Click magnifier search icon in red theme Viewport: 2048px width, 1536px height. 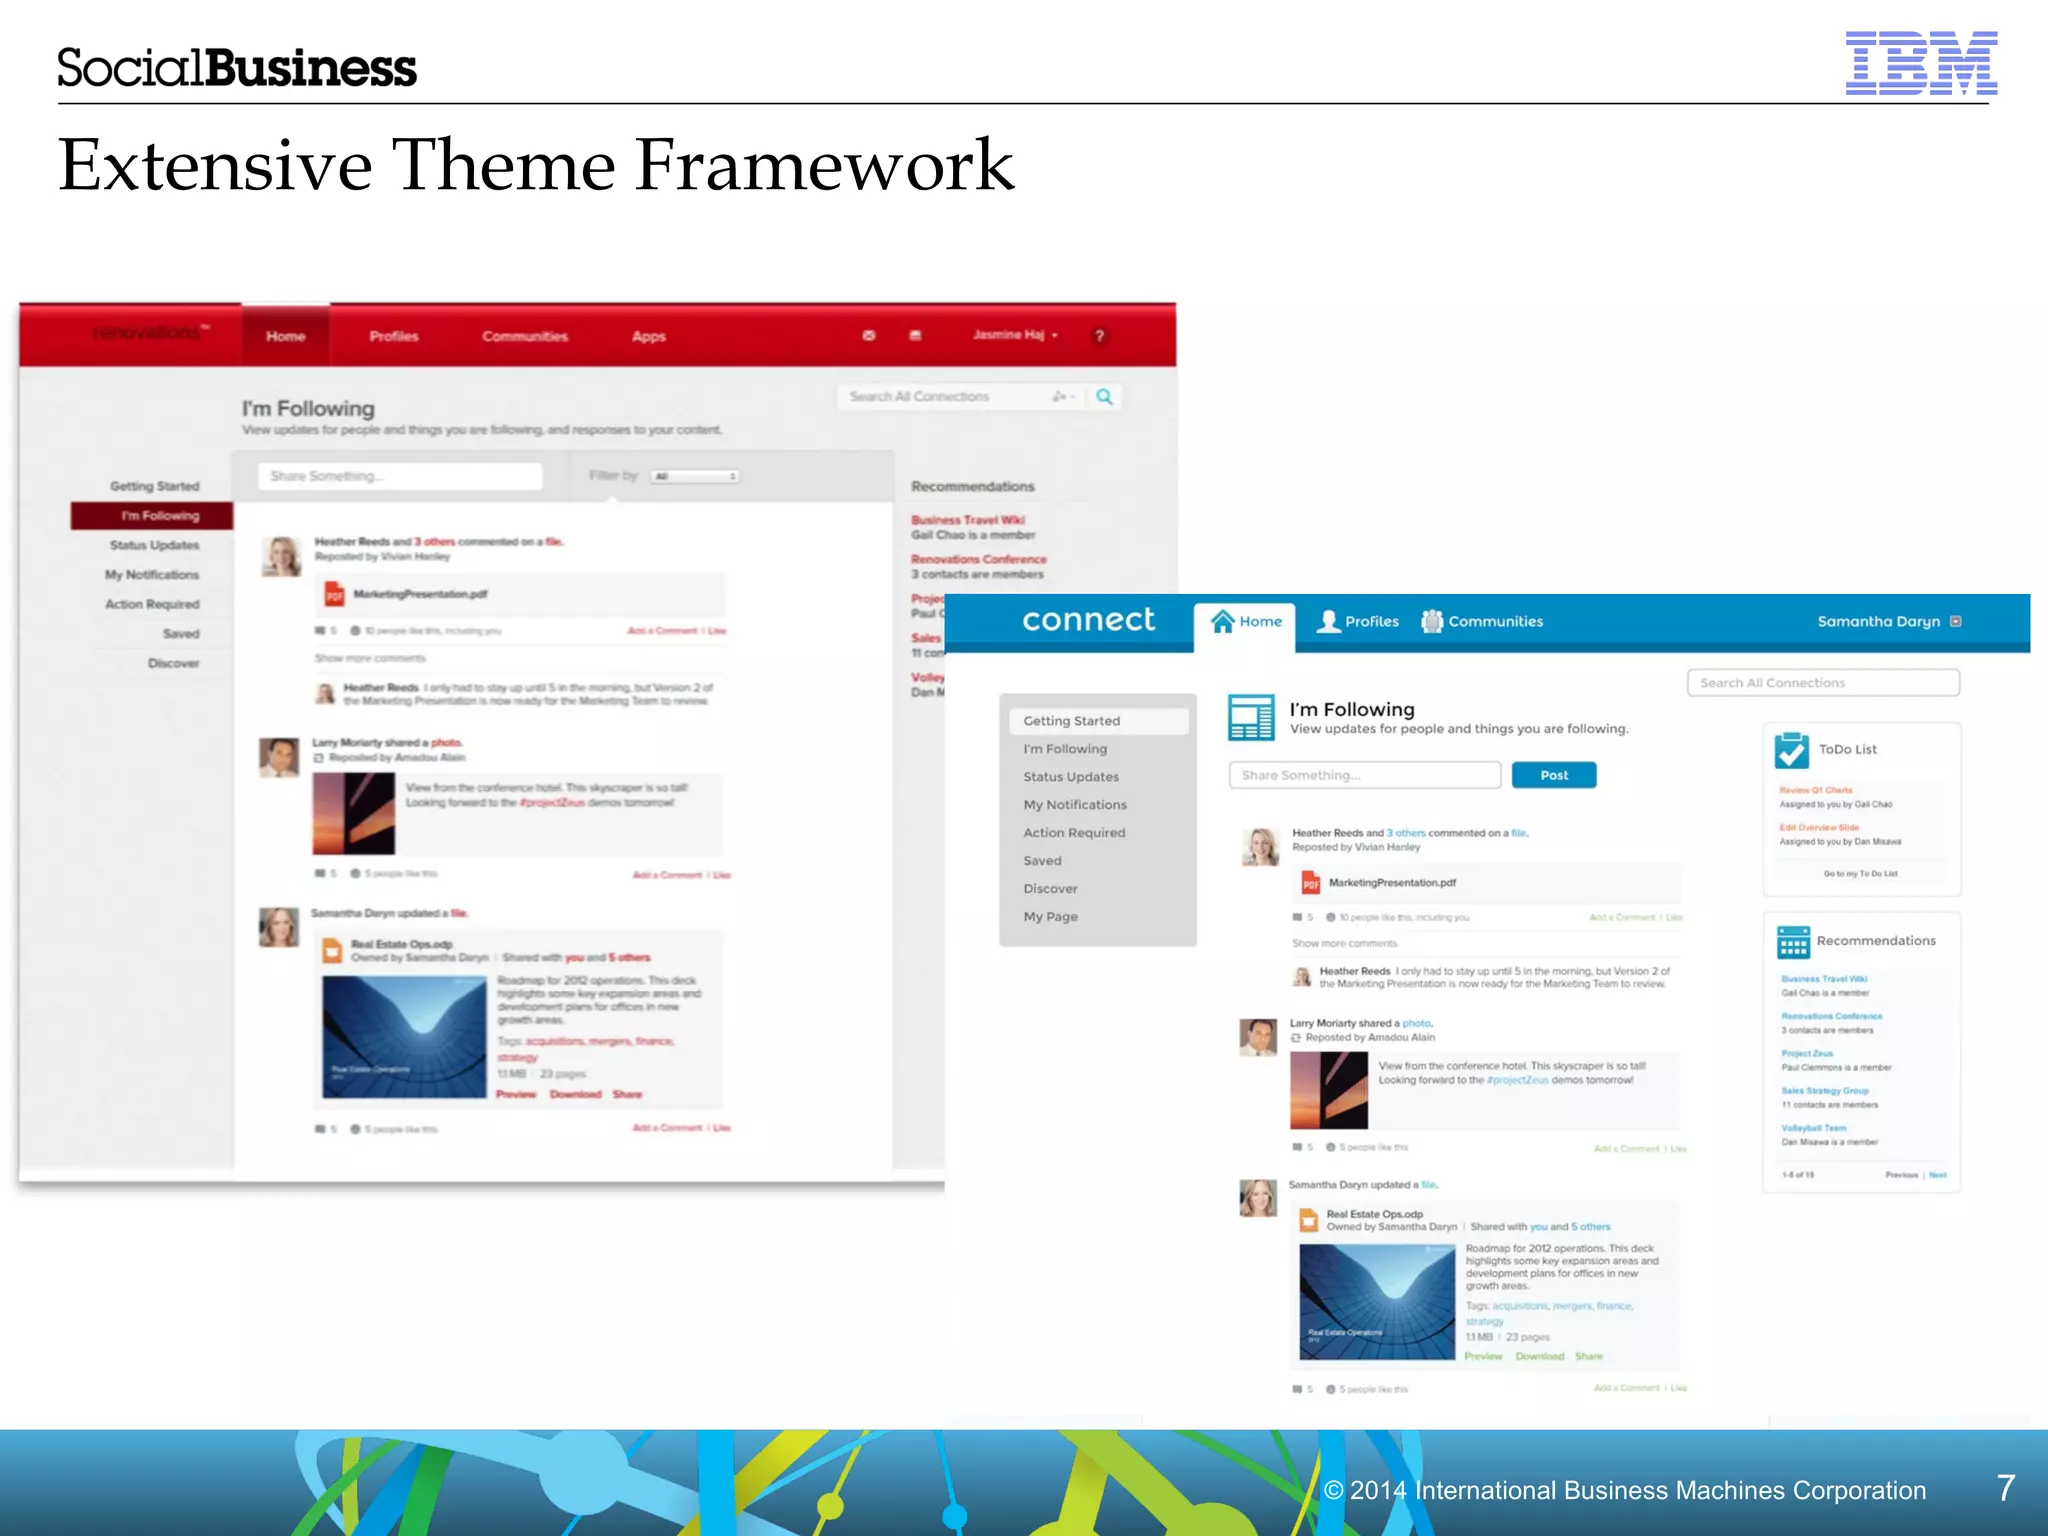coord(1104,397)
